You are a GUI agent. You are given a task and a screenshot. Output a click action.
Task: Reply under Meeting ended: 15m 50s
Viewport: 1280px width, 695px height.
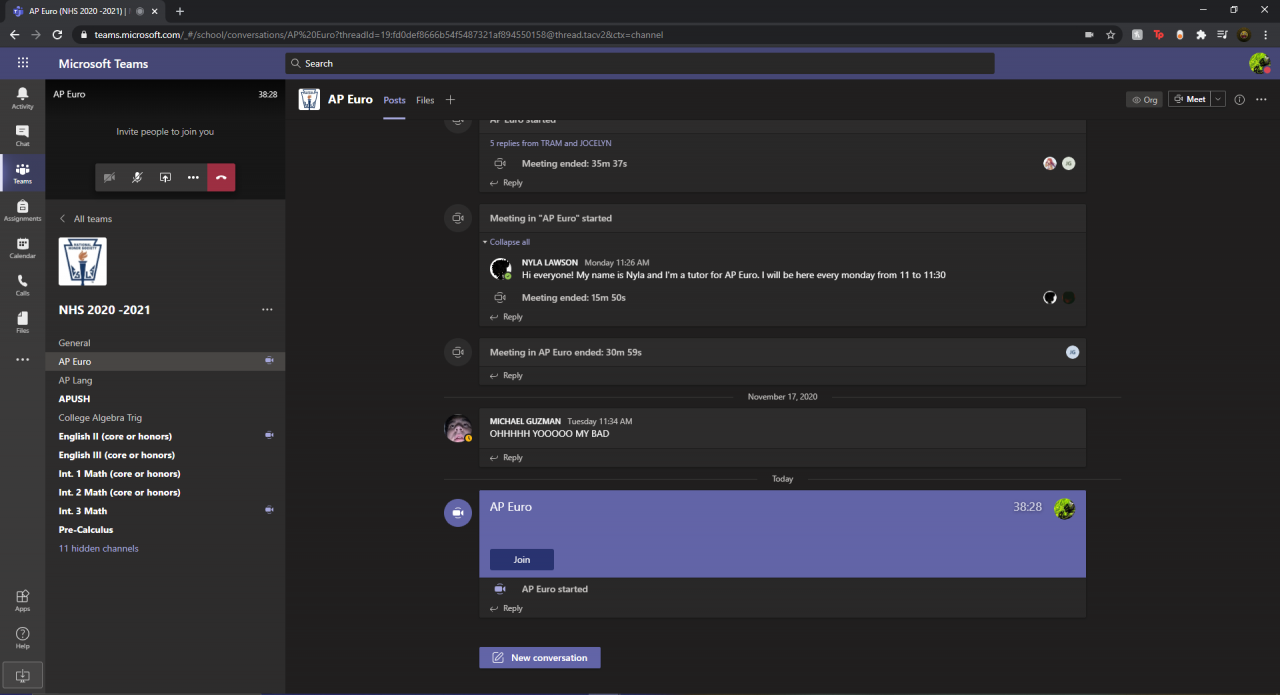tap(506, 317)
